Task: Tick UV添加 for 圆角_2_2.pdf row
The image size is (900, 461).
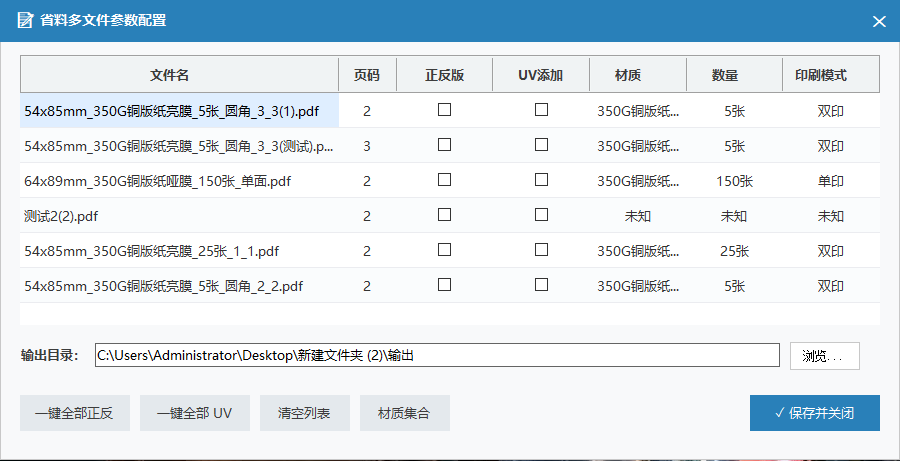Action: pyautogui.click(x=541, y=285)
